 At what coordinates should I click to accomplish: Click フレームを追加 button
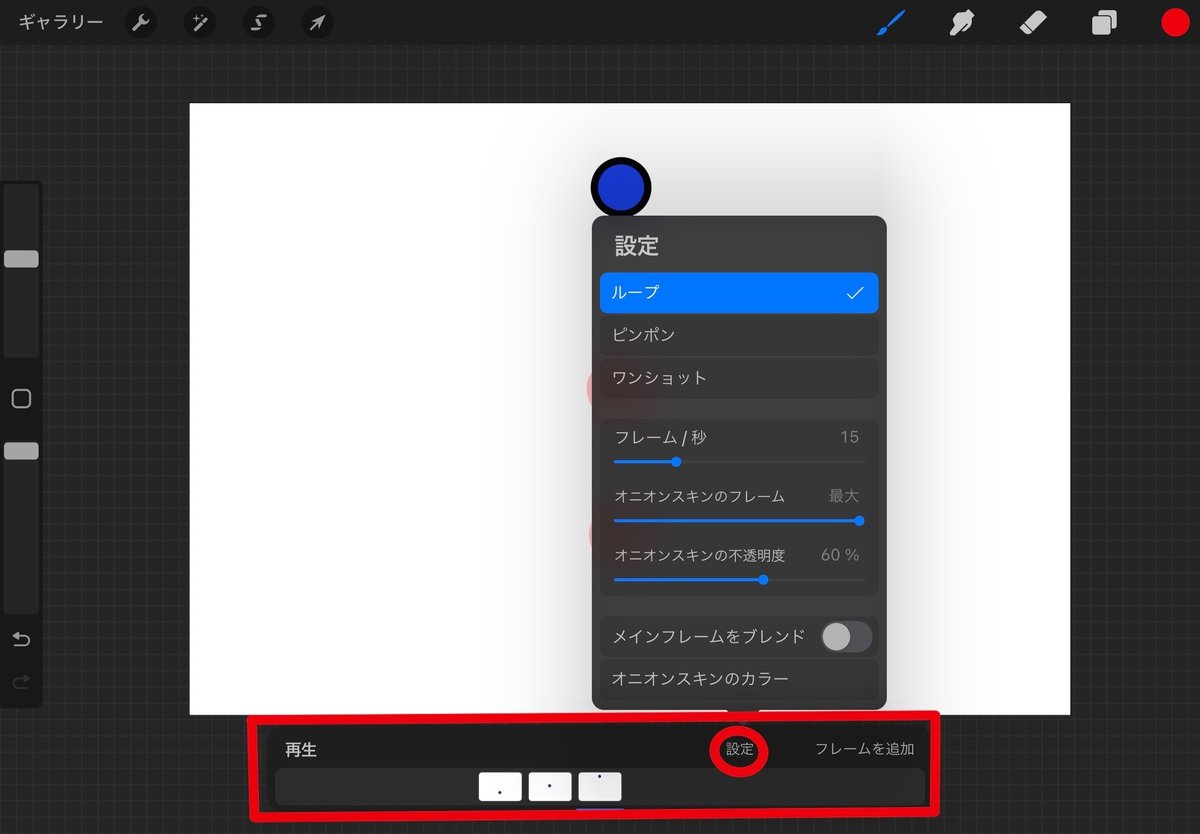coord(865,749)
